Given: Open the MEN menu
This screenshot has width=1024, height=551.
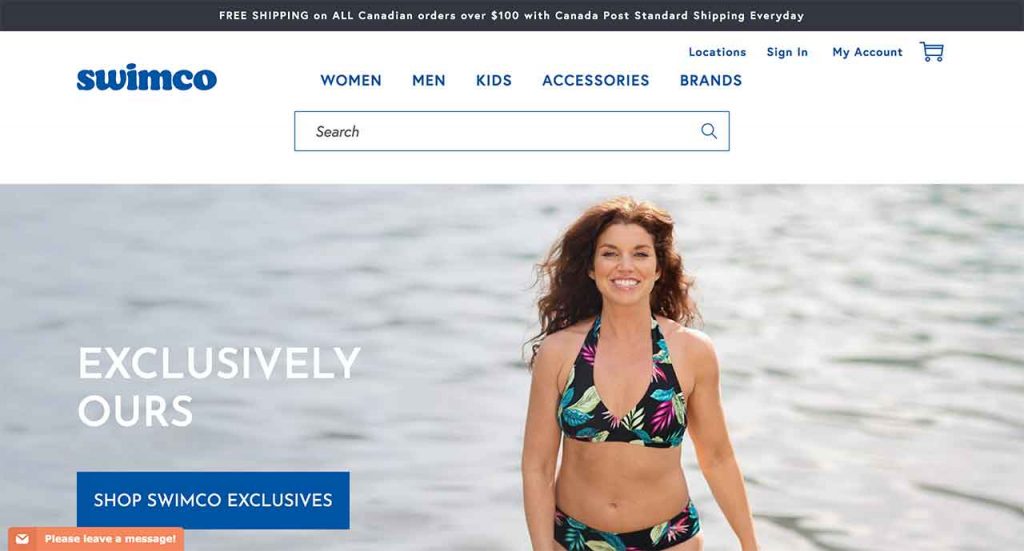Looking at the screenshot, I should tap(428, 80).
